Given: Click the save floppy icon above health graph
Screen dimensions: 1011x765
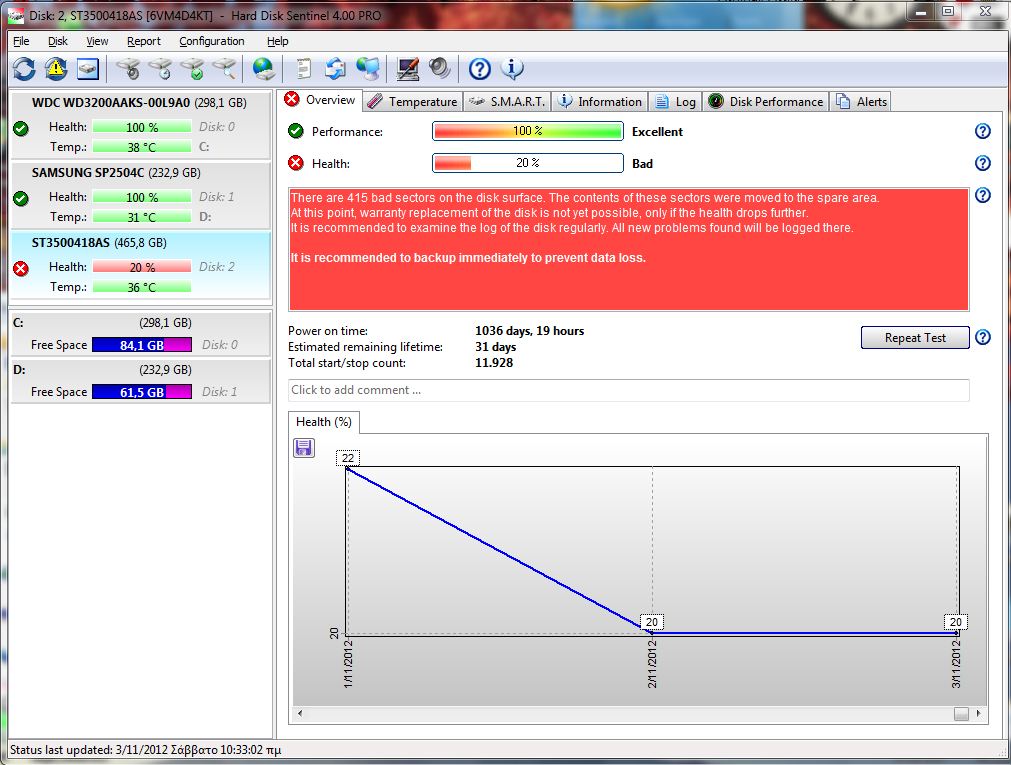Looking at the screenshot, I should pyautogui.click(x=304, y=448).
